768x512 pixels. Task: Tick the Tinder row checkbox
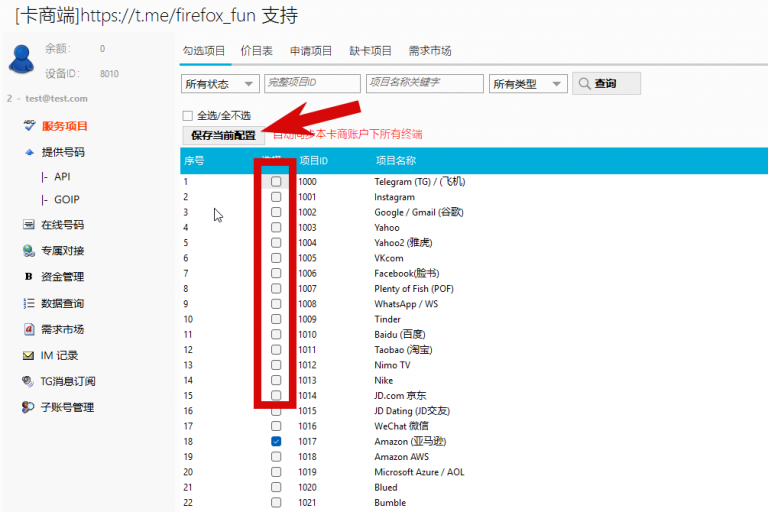click(x=276, y=319)
